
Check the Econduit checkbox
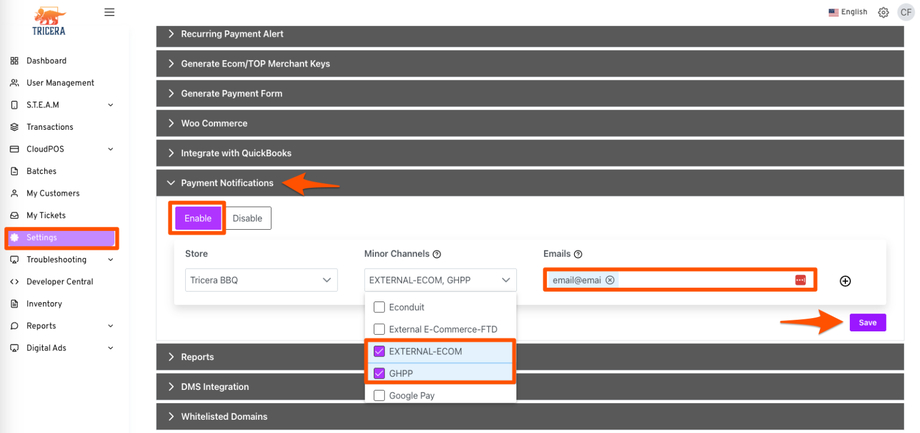pyautogui.click(x=379, y=307)
